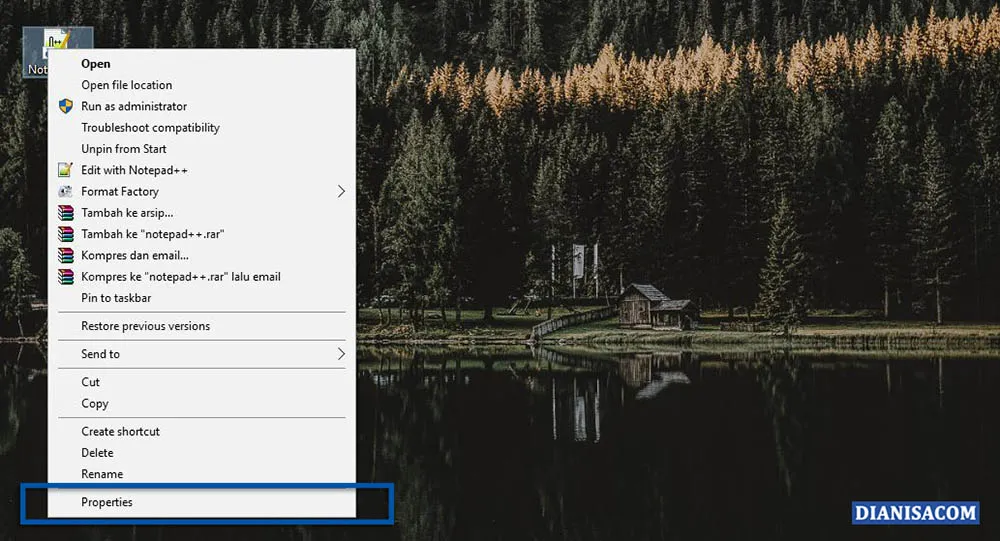Choose Run as administrator
1000x541 pixels.
[x=202, y=106]
